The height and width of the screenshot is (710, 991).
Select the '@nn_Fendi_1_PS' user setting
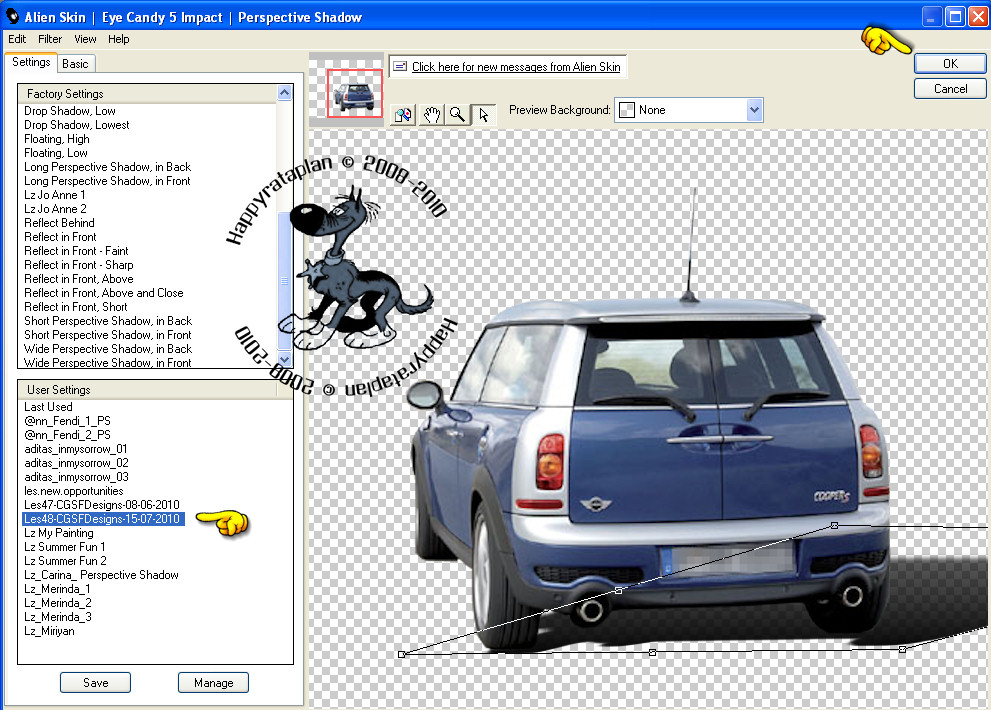point(68,421)
